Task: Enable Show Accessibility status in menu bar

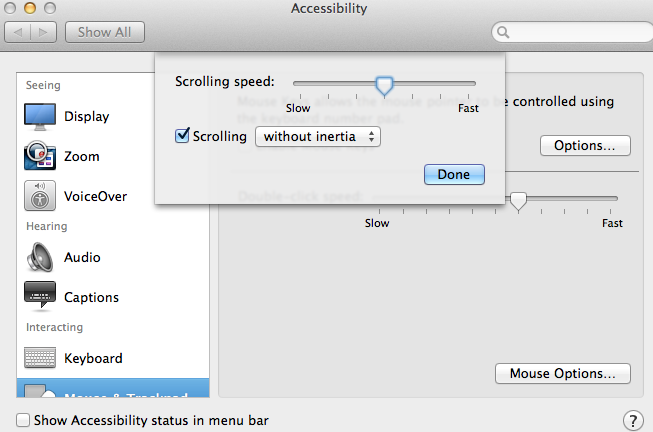Action: coord(24,421)
